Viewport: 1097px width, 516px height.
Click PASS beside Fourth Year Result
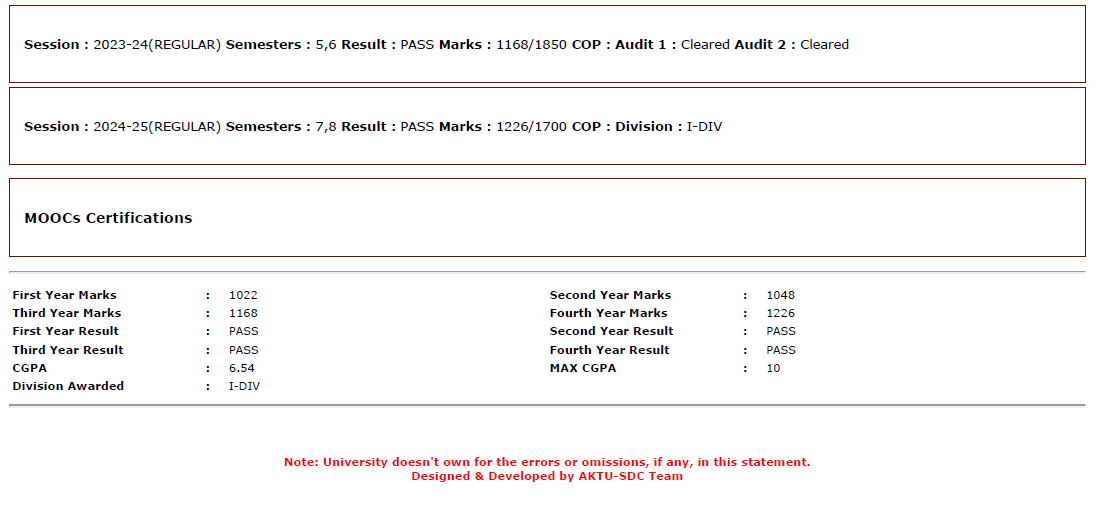pos(781,350)
